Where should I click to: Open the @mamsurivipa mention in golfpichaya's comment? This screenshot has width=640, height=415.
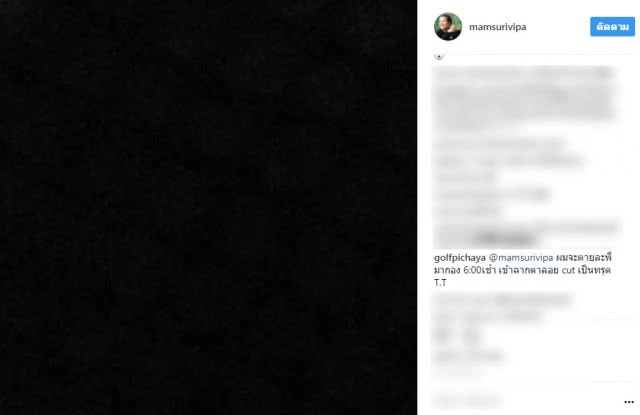point(521,258)
